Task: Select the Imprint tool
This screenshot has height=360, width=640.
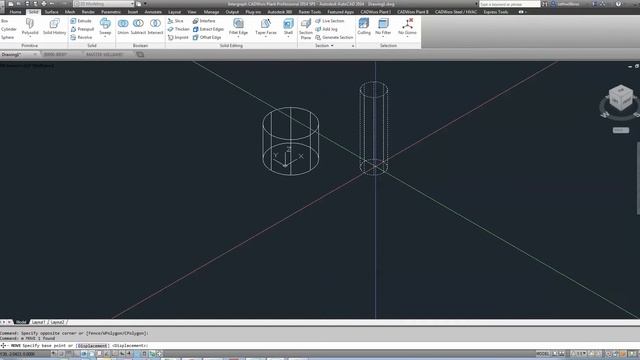Action: point(178,37)
